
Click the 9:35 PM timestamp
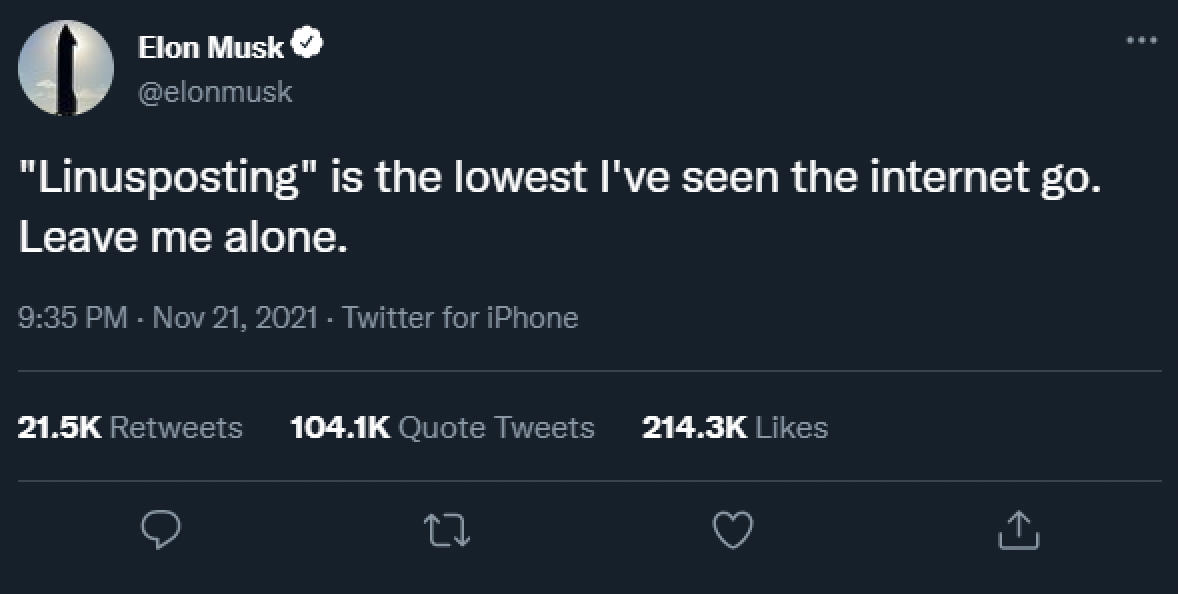click(73, 318)
